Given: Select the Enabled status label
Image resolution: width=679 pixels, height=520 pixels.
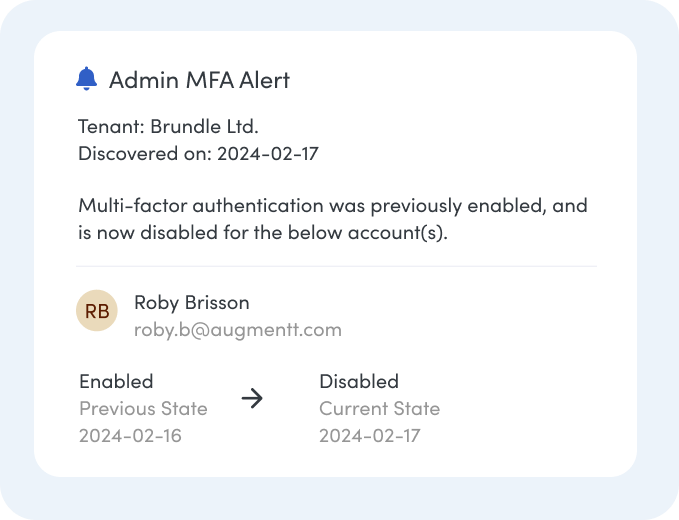Looking at the screenshot, I should pyautogui.click(x=116, y=381).
